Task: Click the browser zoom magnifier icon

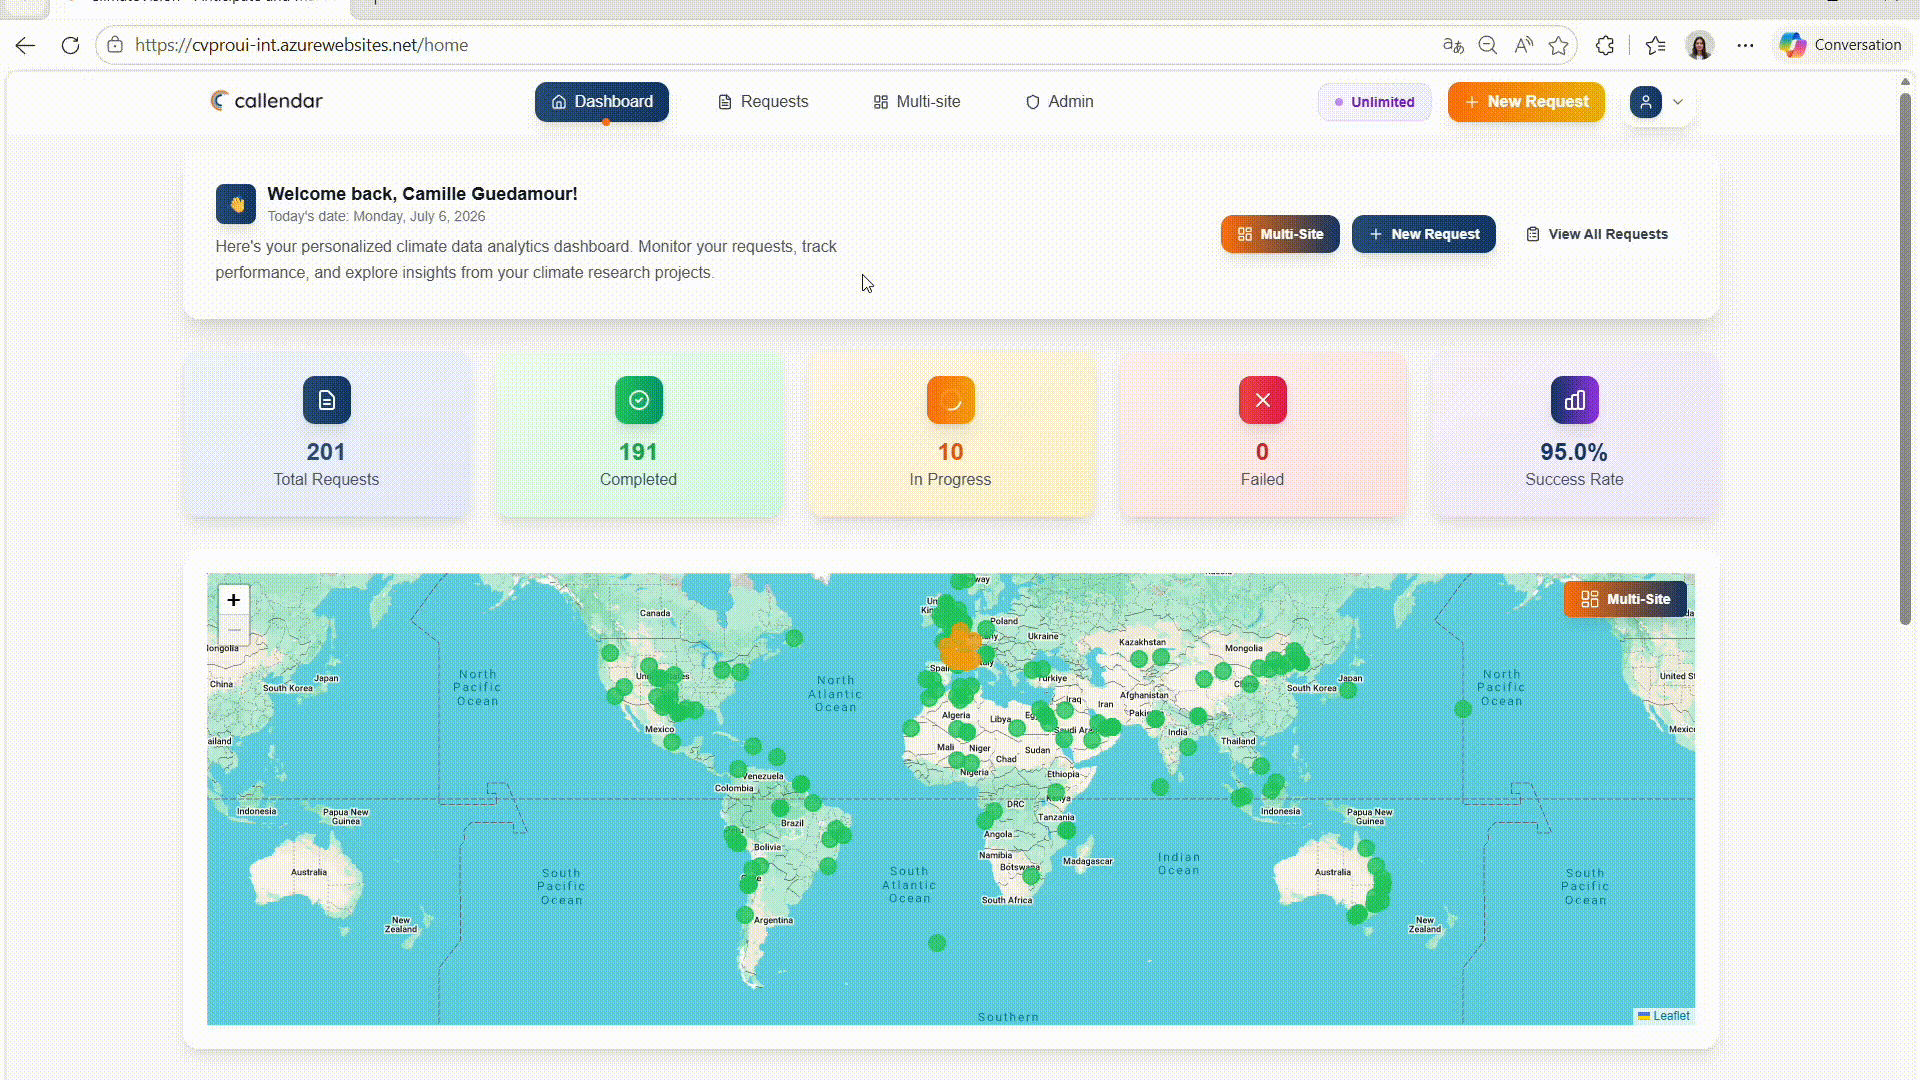Action: coord(1488,45)
